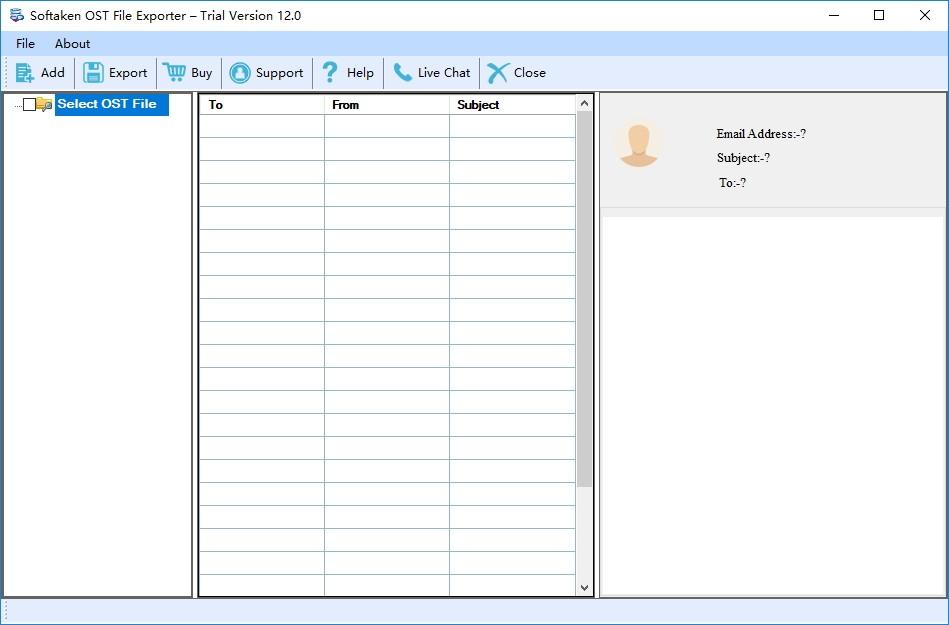This screenshot has height=625, width=949.
Task: Click the 'Email Address:-?' label
Action: (x=761, y=134)
